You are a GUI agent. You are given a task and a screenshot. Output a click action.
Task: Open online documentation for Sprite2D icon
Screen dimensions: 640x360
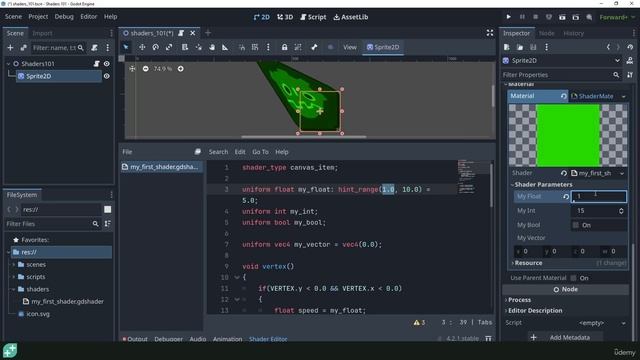click(x=630, y=60)
